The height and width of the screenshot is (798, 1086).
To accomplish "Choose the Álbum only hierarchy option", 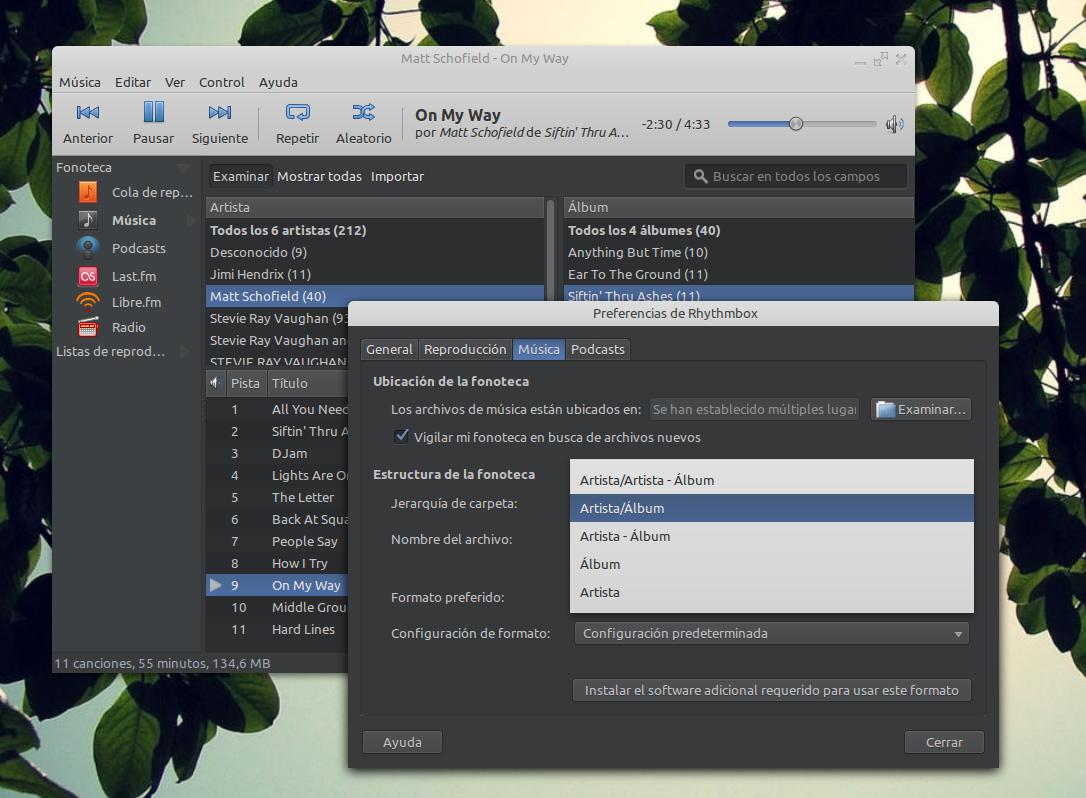I will point(772,565).
